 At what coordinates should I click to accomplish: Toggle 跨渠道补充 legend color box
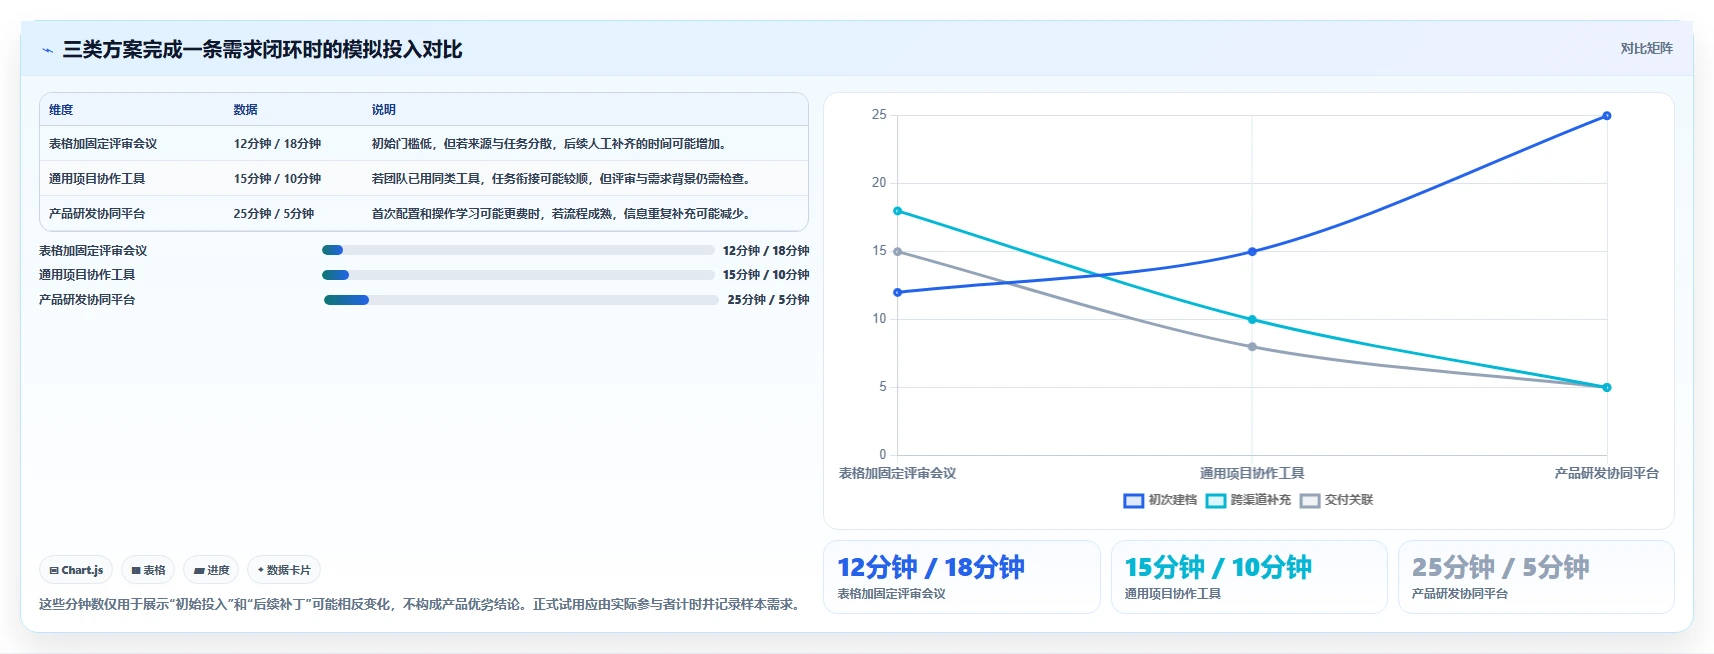[x=1216, y=501]
